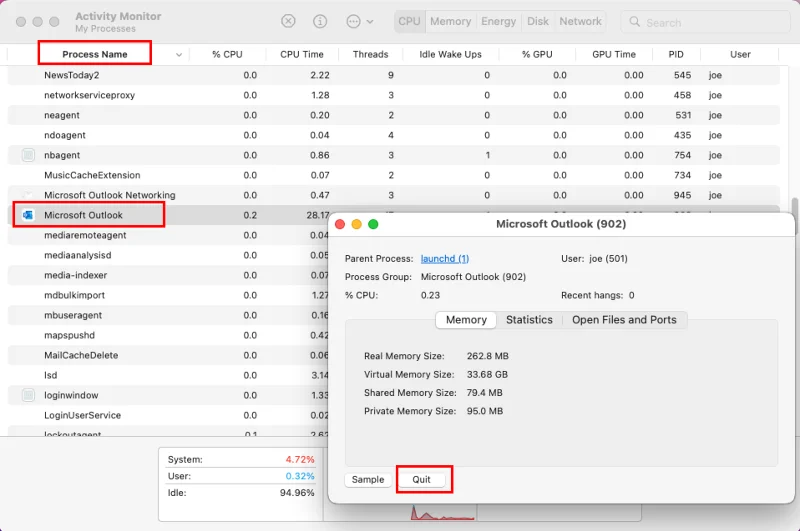The width and height of the screenshot is (800, 531).
Task: Sort processes by the % CPU column
Action: click(x=227, y=54)
